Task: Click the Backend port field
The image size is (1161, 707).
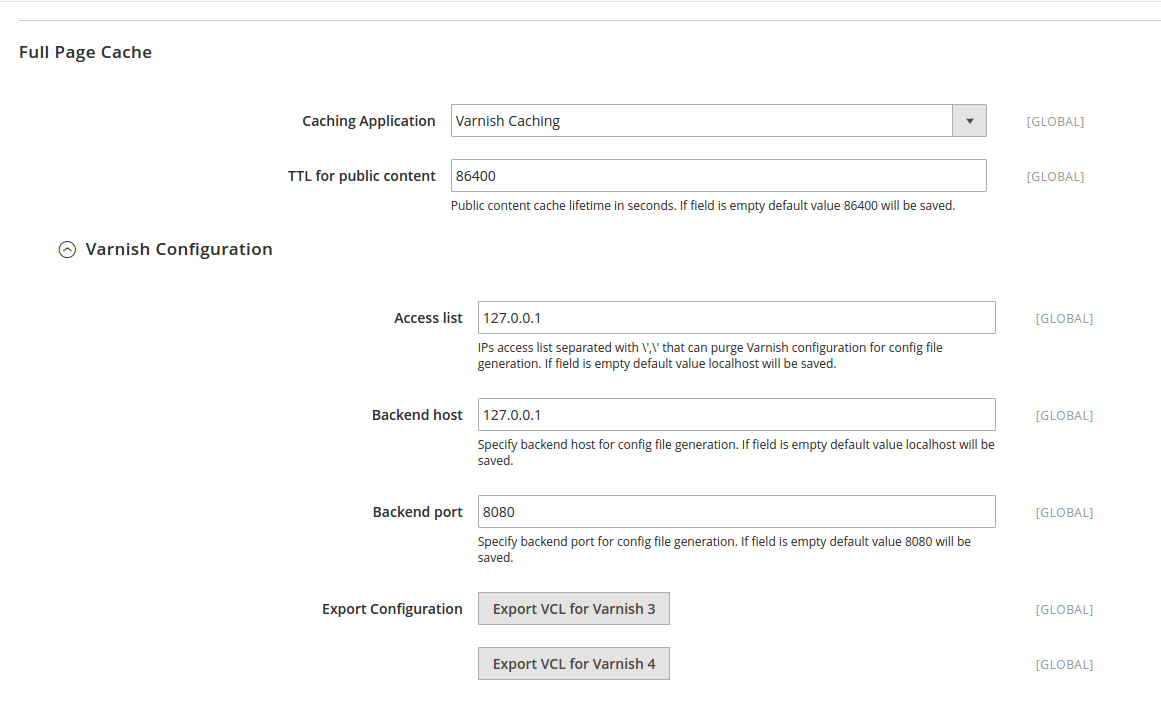Action: (736, 512)
